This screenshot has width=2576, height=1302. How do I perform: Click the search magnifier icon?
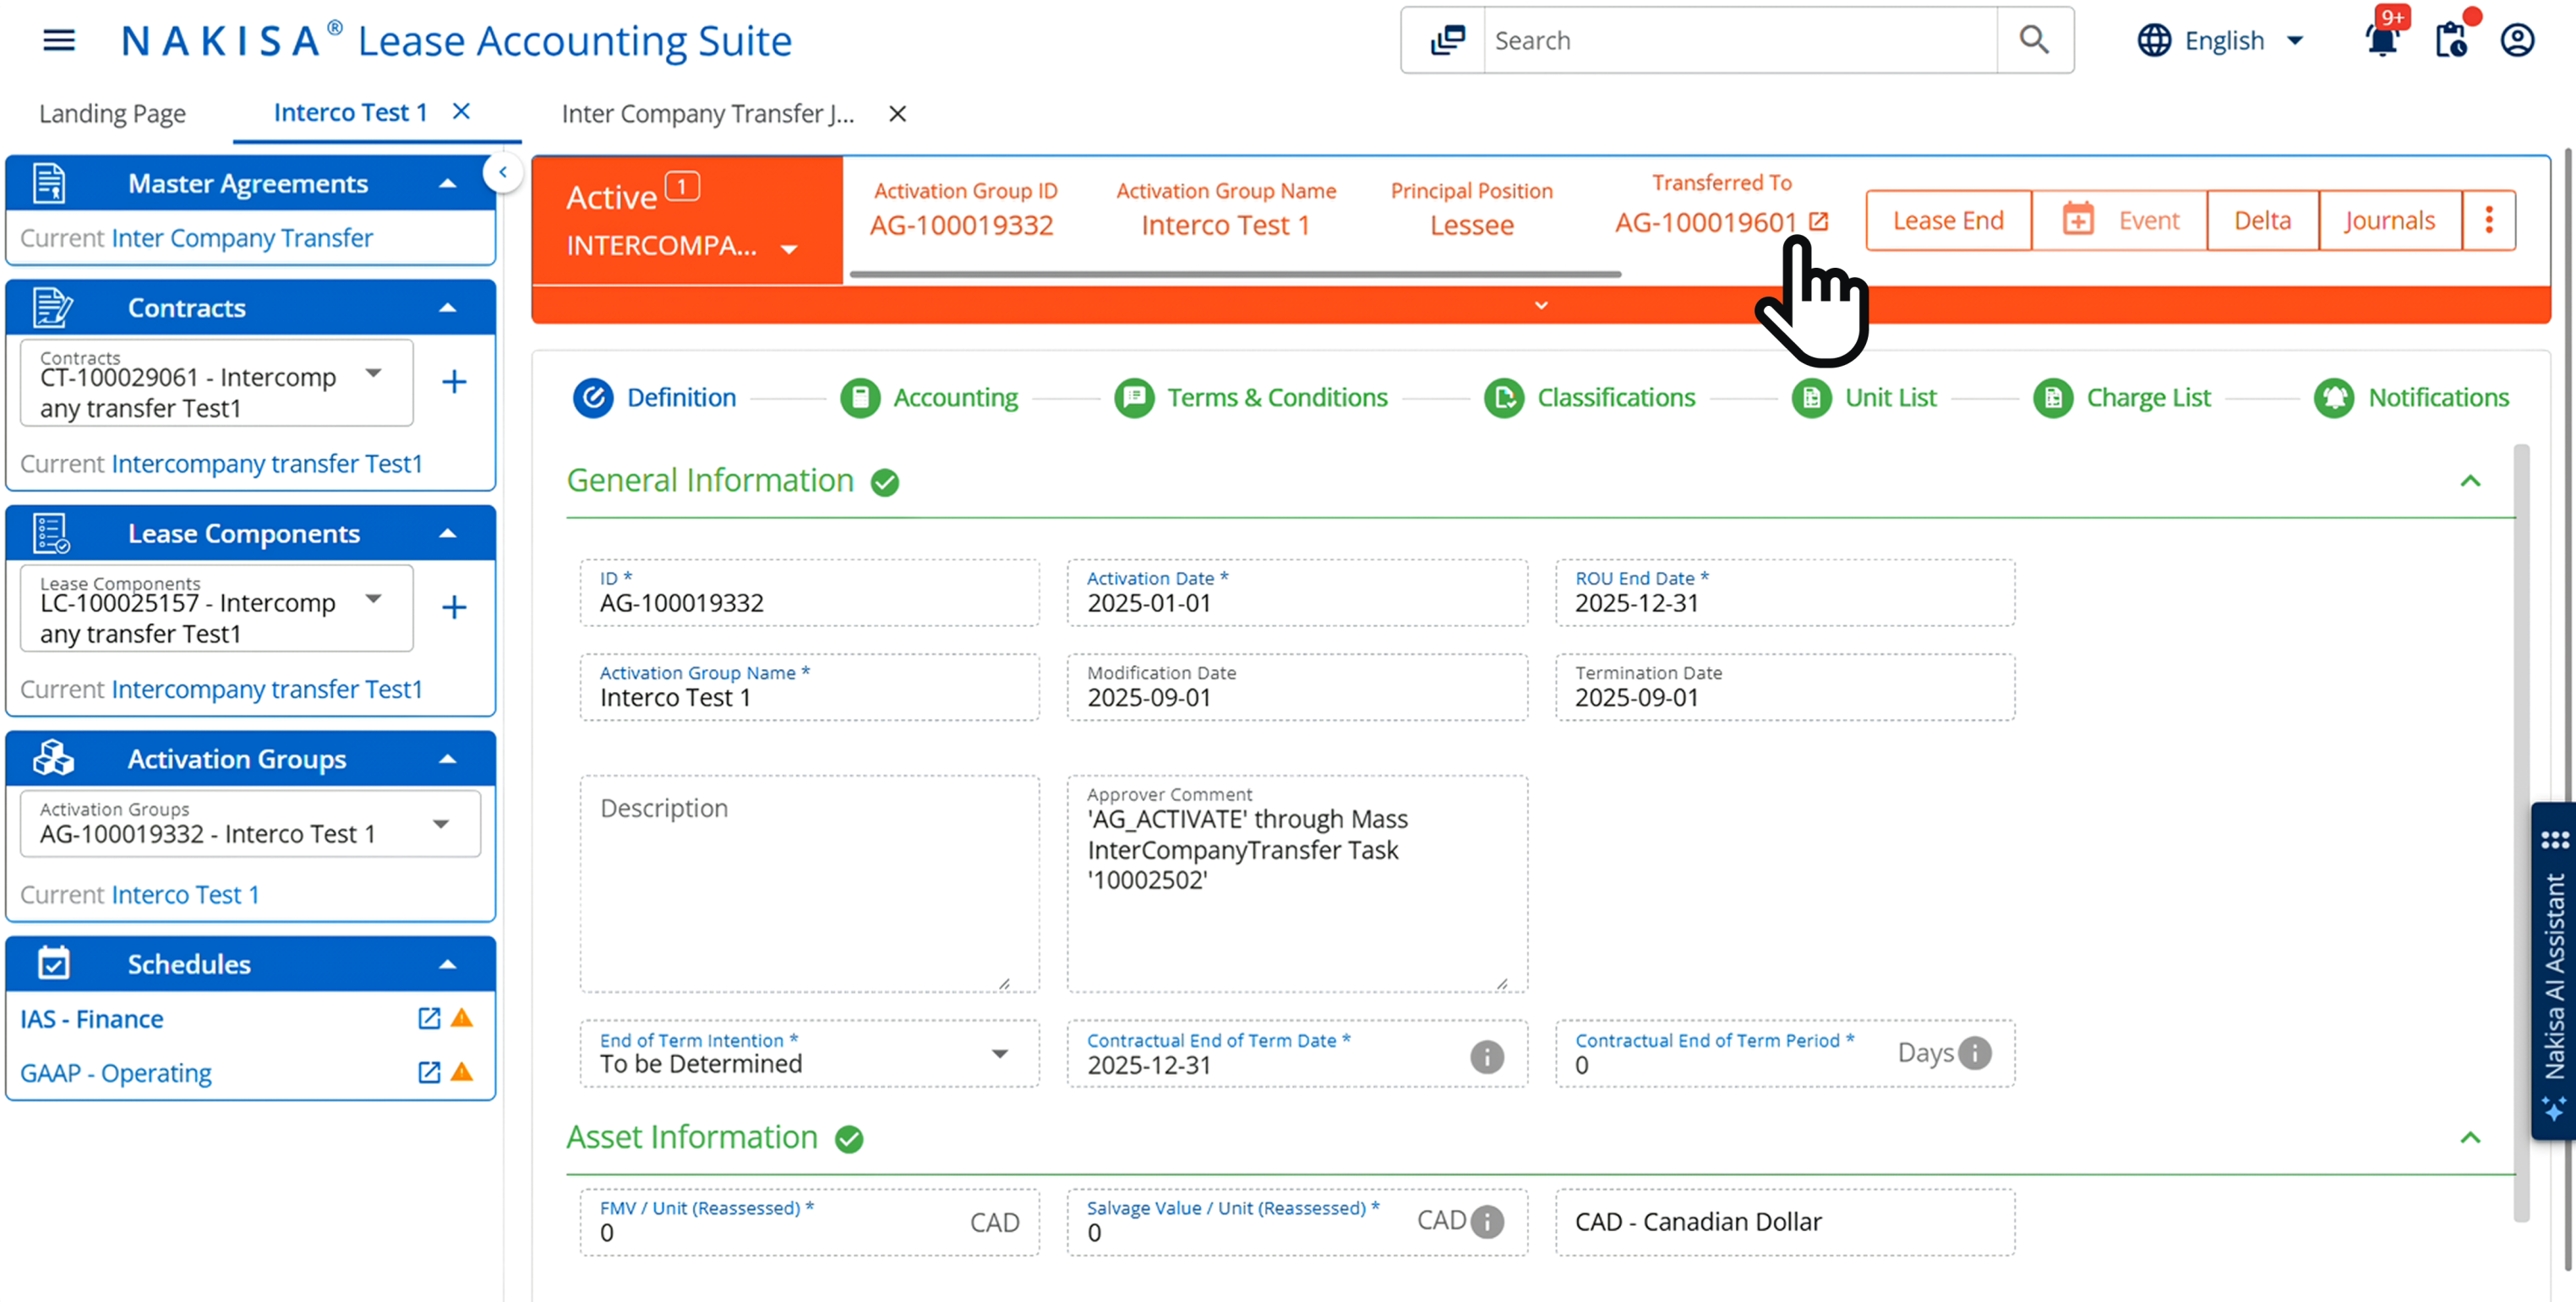pyautogui.click(x=2034, y=40)
